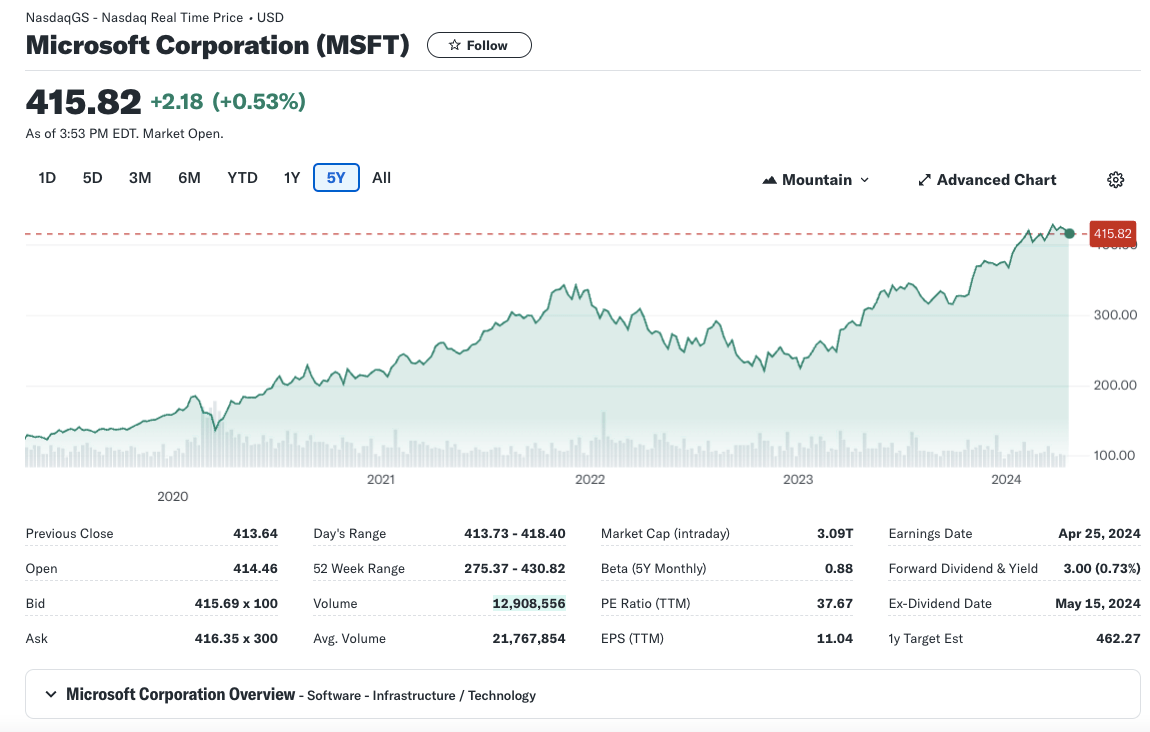Click the 52 Week Range value 275.37 - 430.82
1150x732 pixels.
pyautogui.click(x=515, y=568)
